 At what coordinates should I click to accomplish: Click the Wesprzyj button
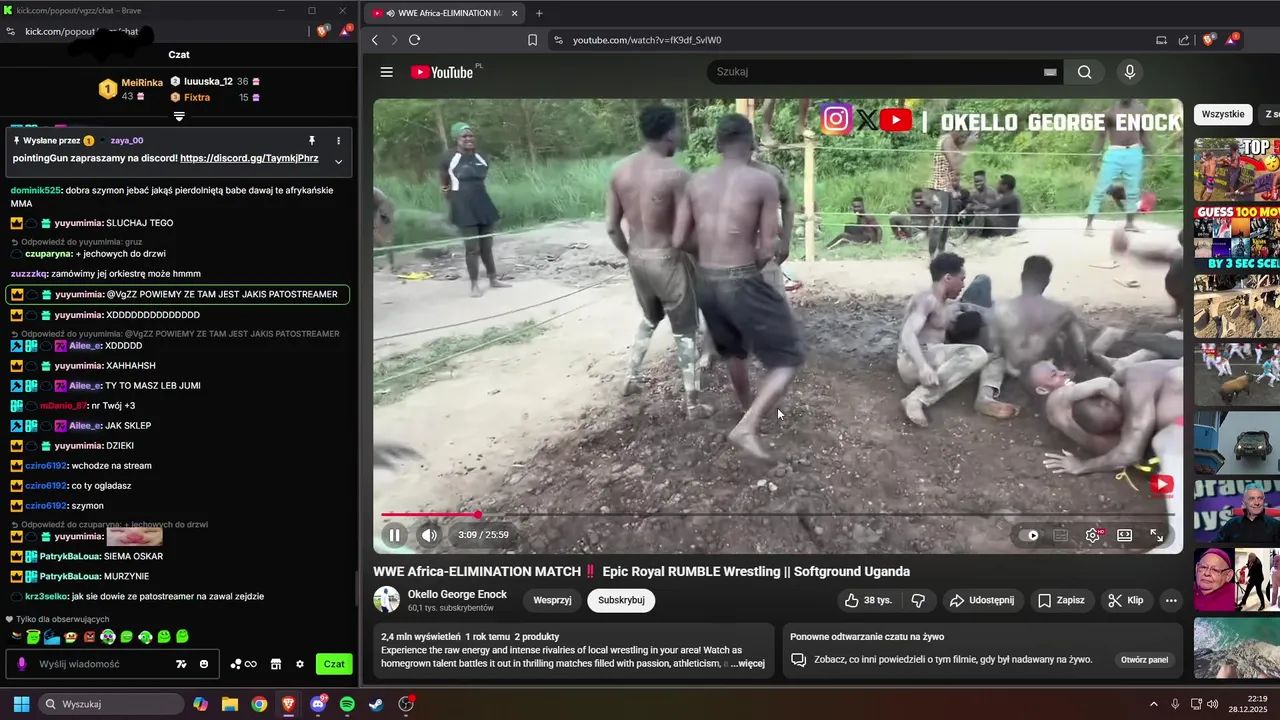point(552,600)
